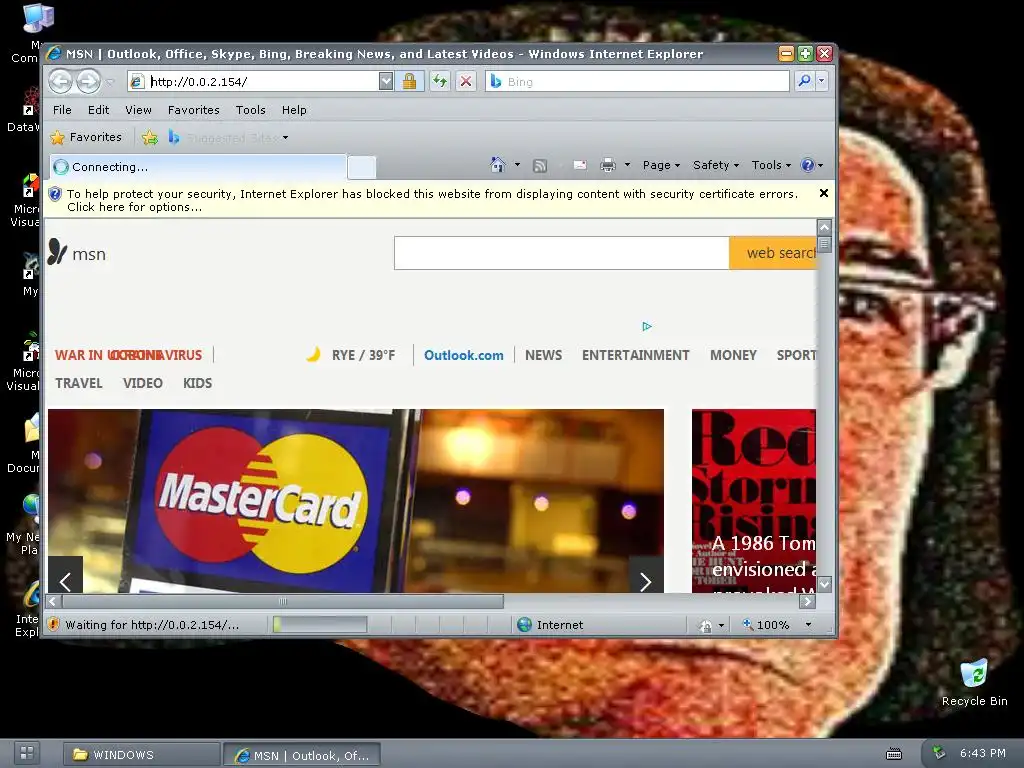The image size is (1024, 768).
Task: Open the KIDS section link
Action: (x=197, y=383)
